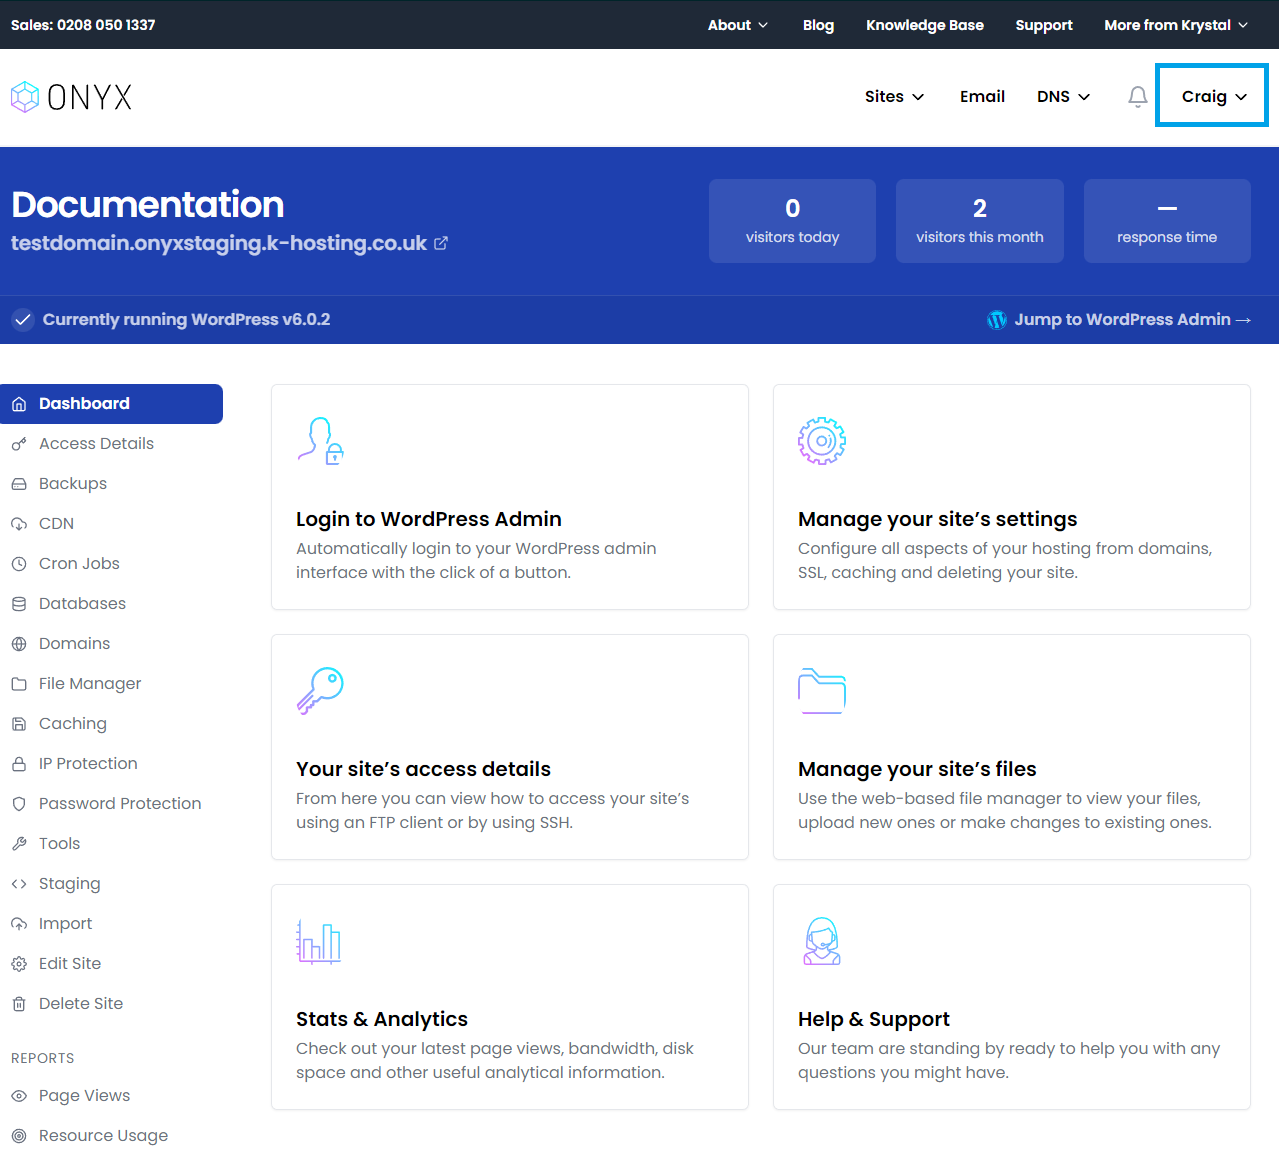Open the notifications bell
This screenshot has height=1171, width=1279.
coord(1138,97)
